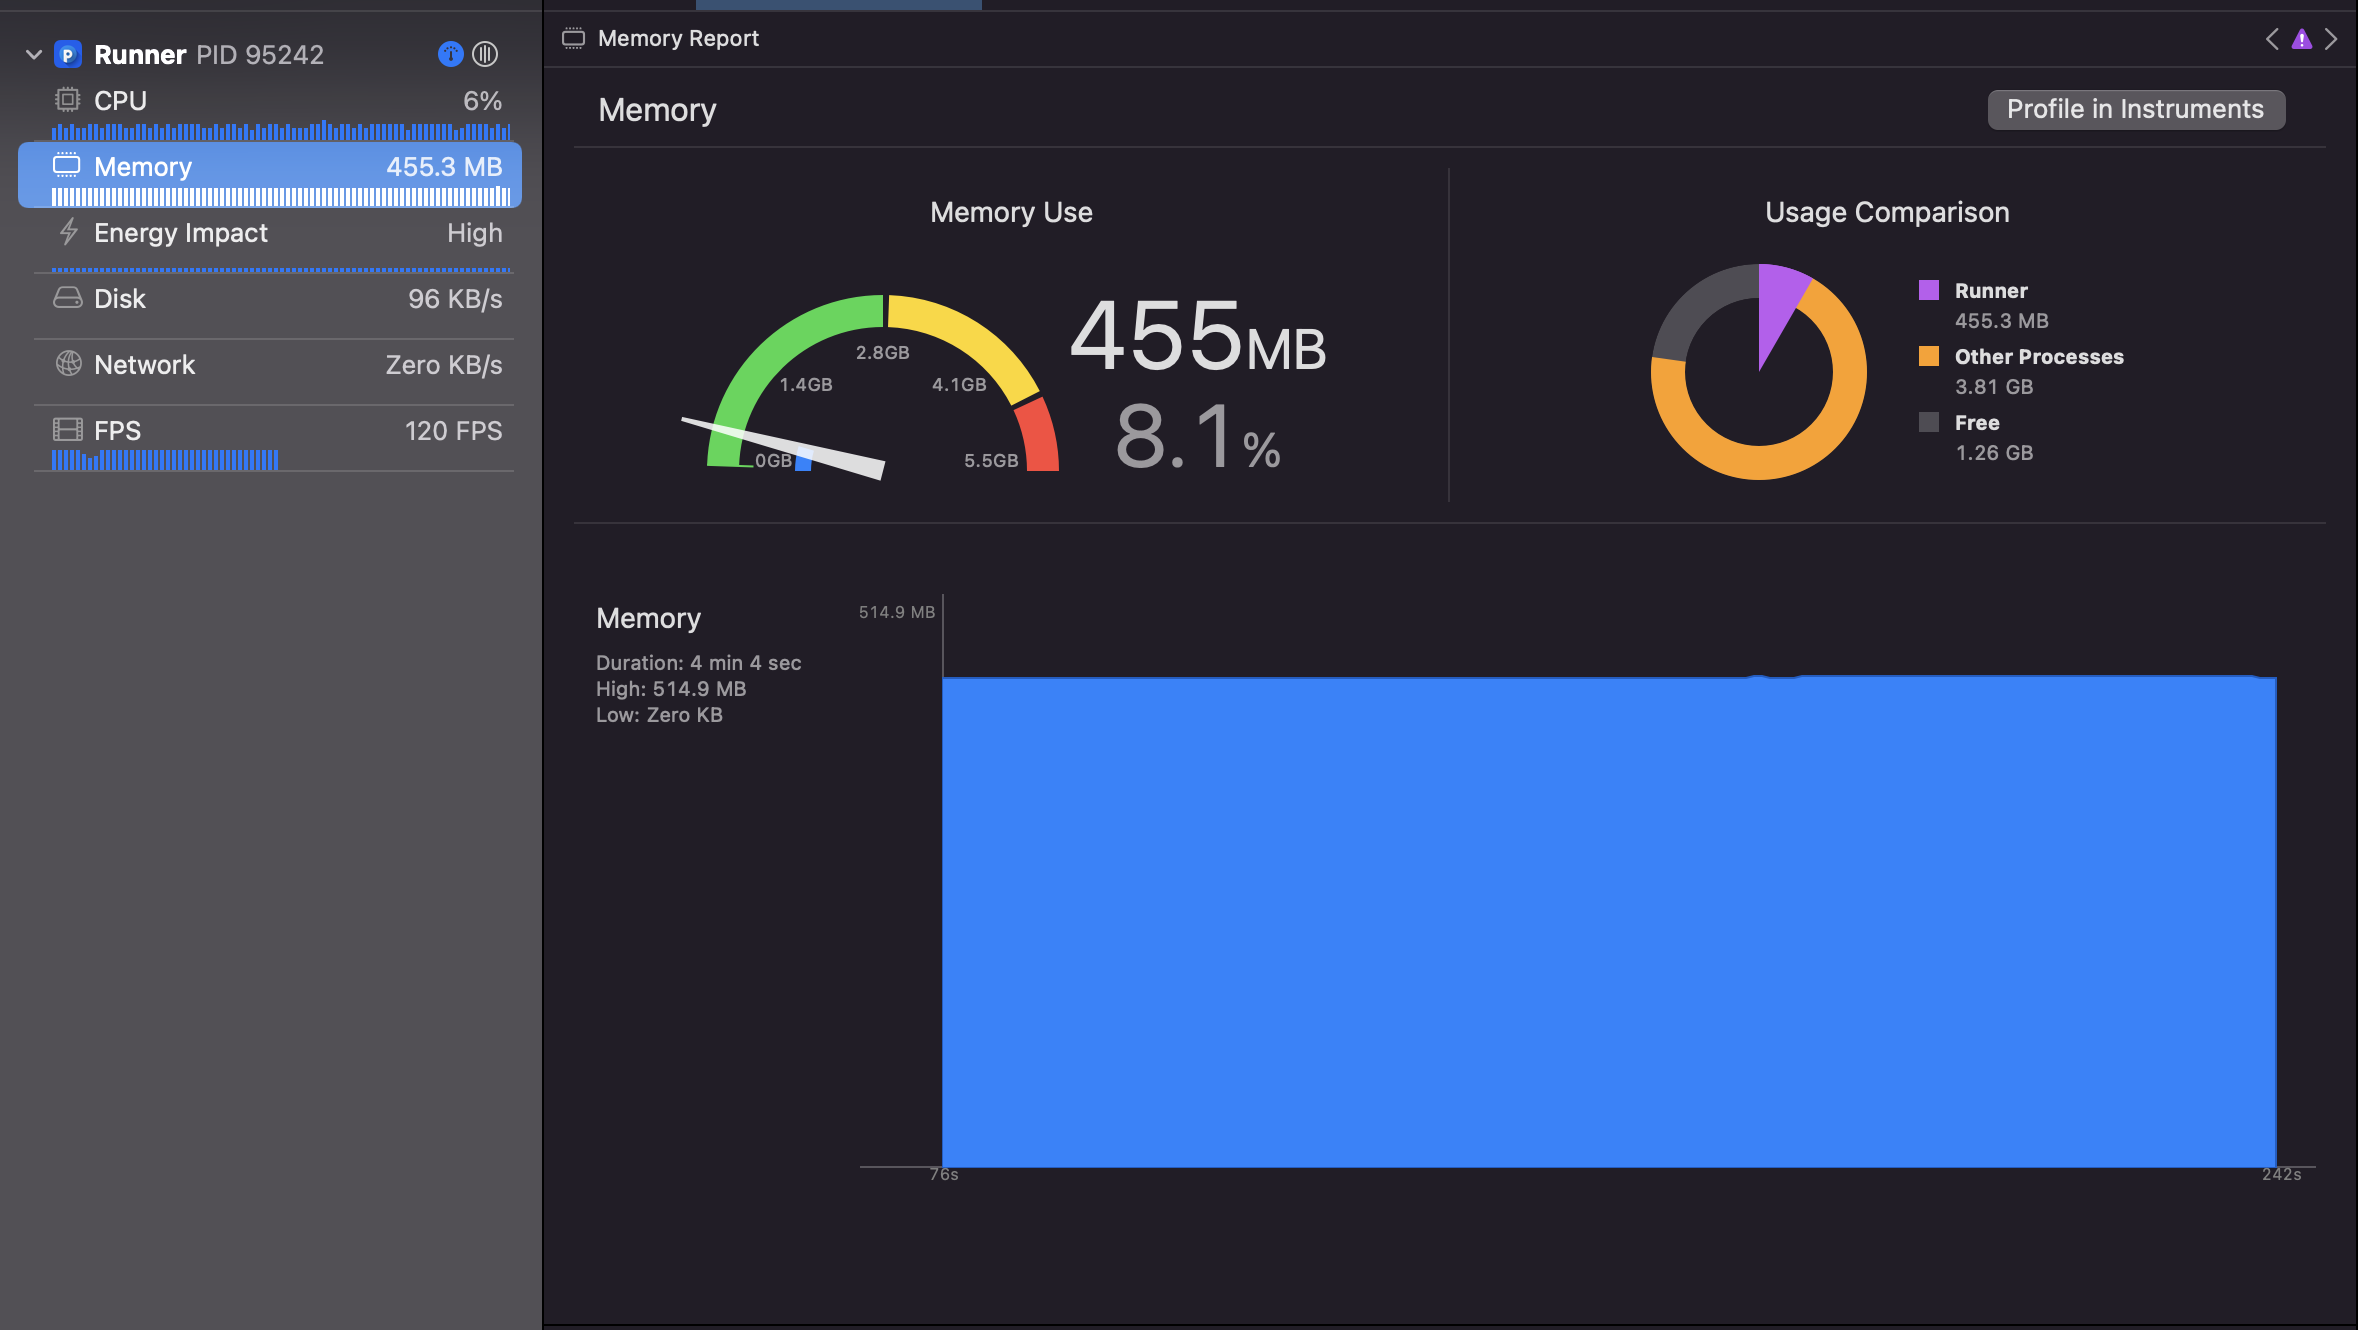The image size is (2358, 1330).
Task: Click the purple Runner legend swatch
Action: click(1929, 290)
